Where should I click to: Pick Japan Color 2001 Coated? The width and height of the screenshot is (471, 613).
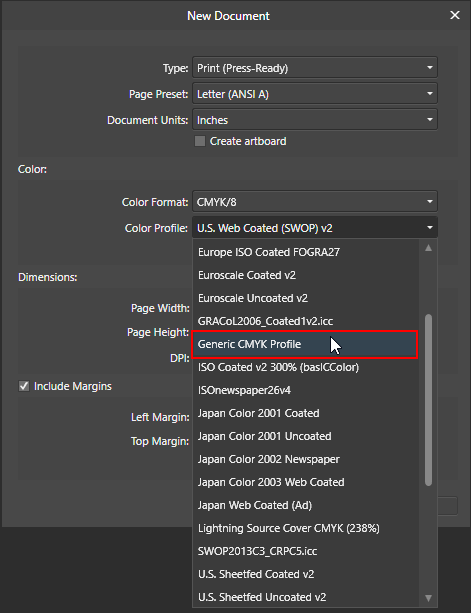(x=305, y=413)
